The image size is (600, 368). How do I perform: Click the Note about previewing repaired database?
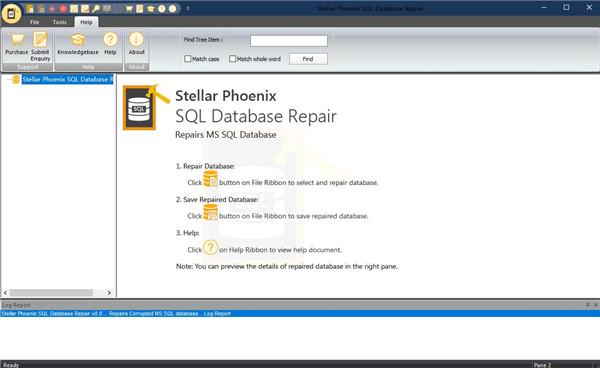tap(287, 266)
